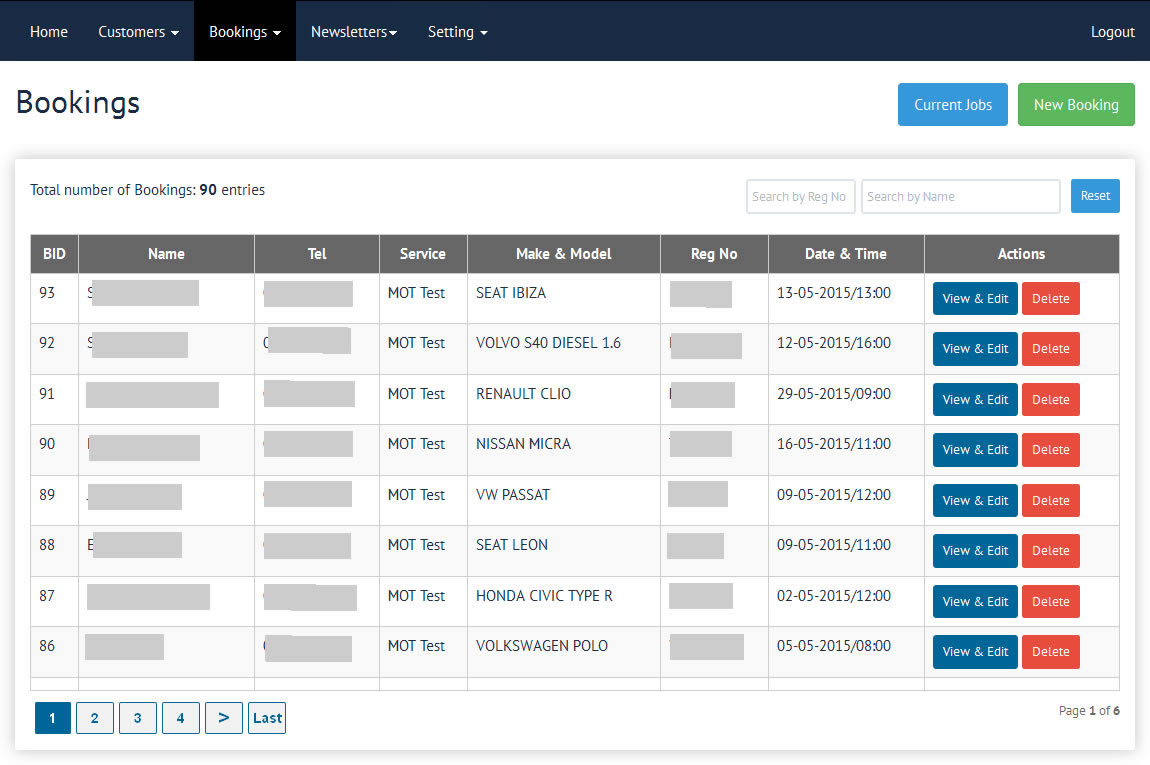View & Edit the HONDA CIVIC TYPE R booking
This screenshot has width=1150, height=765.
click(975, 602)
